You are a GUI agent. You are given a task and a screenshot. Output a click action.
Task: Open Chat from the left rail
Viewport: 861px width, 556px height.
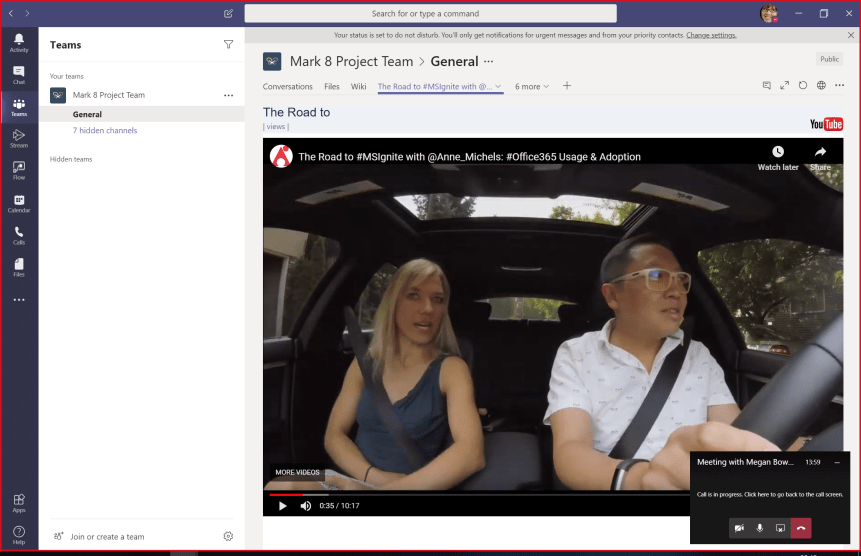18,74
